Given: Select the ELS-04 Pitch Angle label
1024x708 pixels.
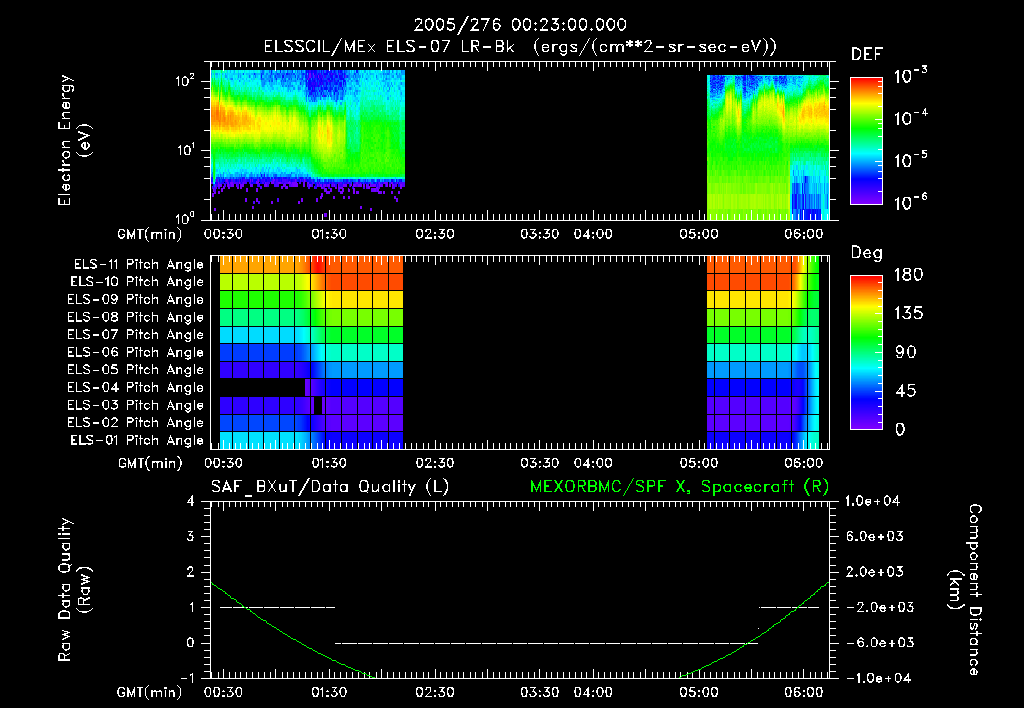Looking at the screenshot, I should point(136,387).
